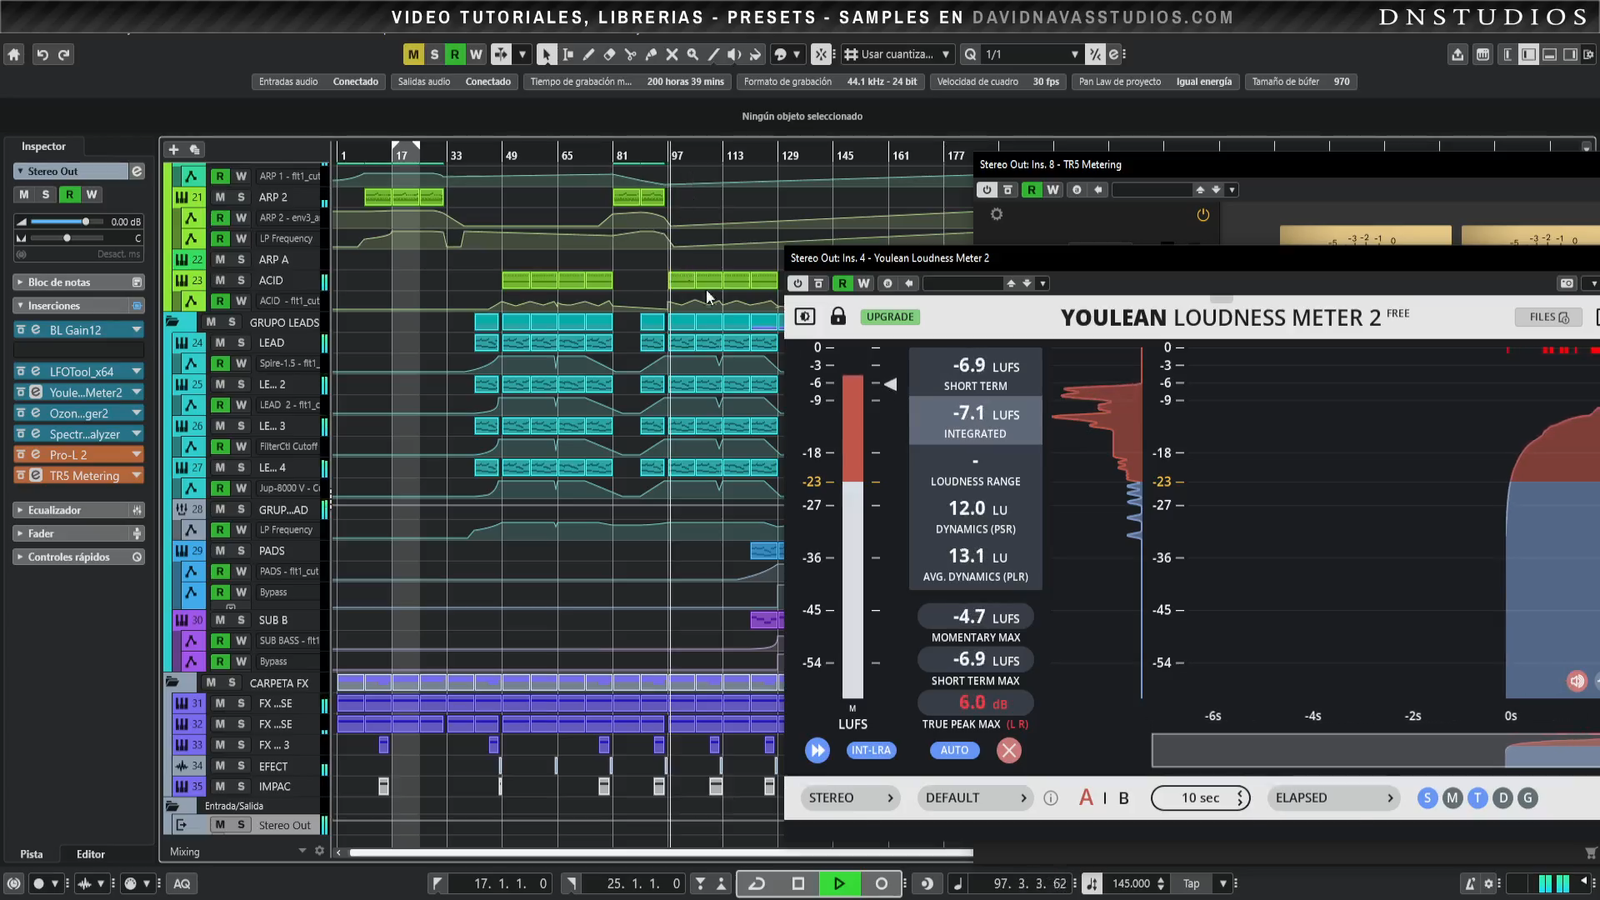The height and width of the screenshot is (900, 1600).
Task: Click the add track plus icon
Action: click(173, 150)
